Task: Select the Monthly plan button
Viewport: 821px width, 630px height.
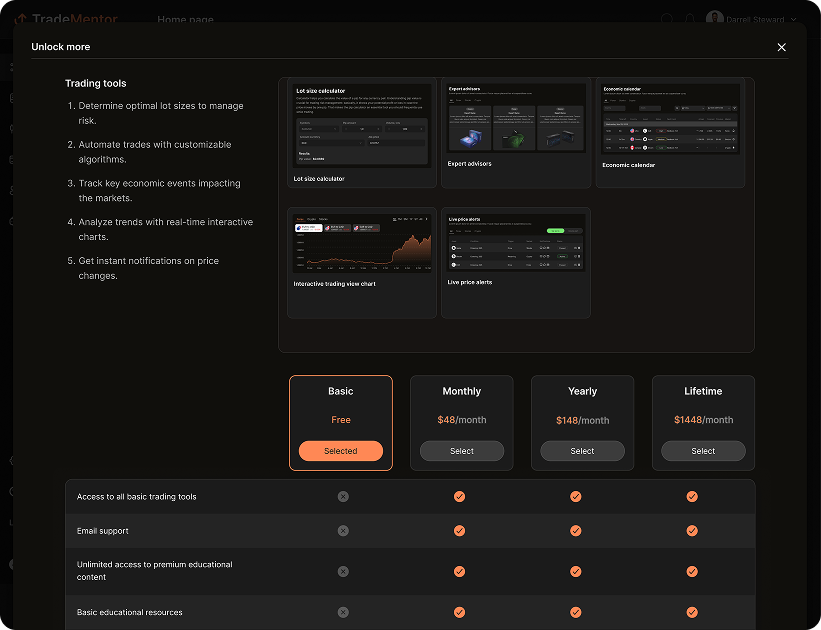Action: click(462, 451)
